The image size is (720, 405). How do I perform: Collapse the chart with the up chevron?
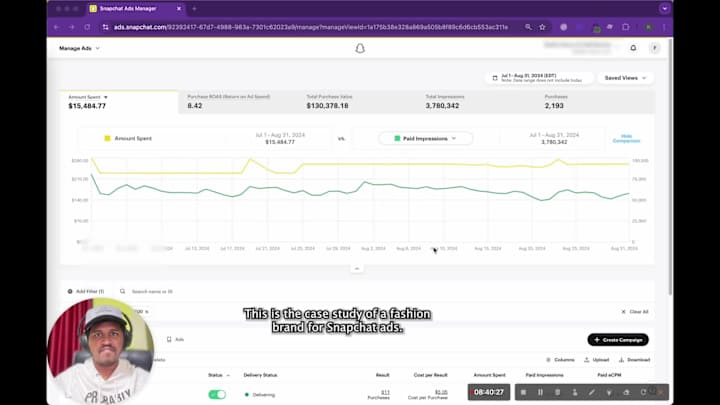357,269
